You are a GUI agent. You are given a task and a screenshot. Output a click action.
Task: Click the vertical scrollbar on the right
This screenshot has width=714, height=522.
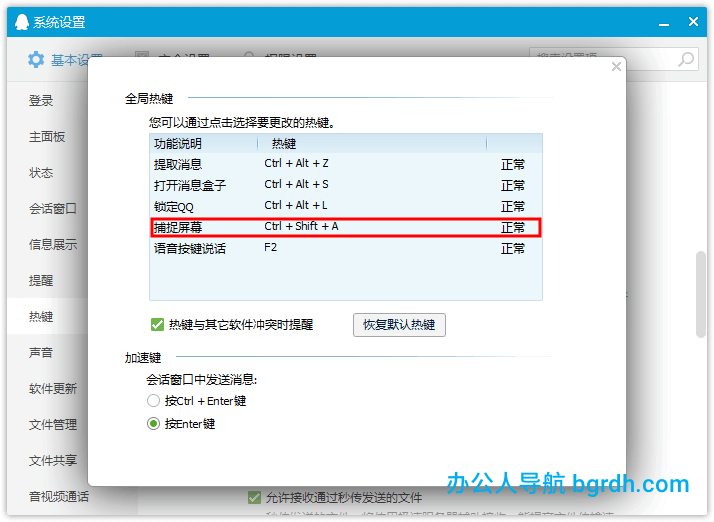[701, 290]
